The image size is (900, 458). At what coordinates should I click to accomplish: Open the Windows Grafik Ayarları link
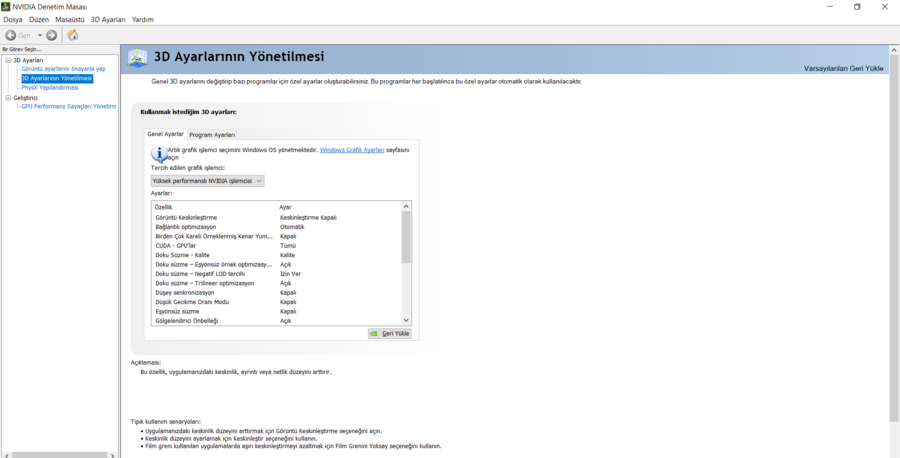coord(352,150)
